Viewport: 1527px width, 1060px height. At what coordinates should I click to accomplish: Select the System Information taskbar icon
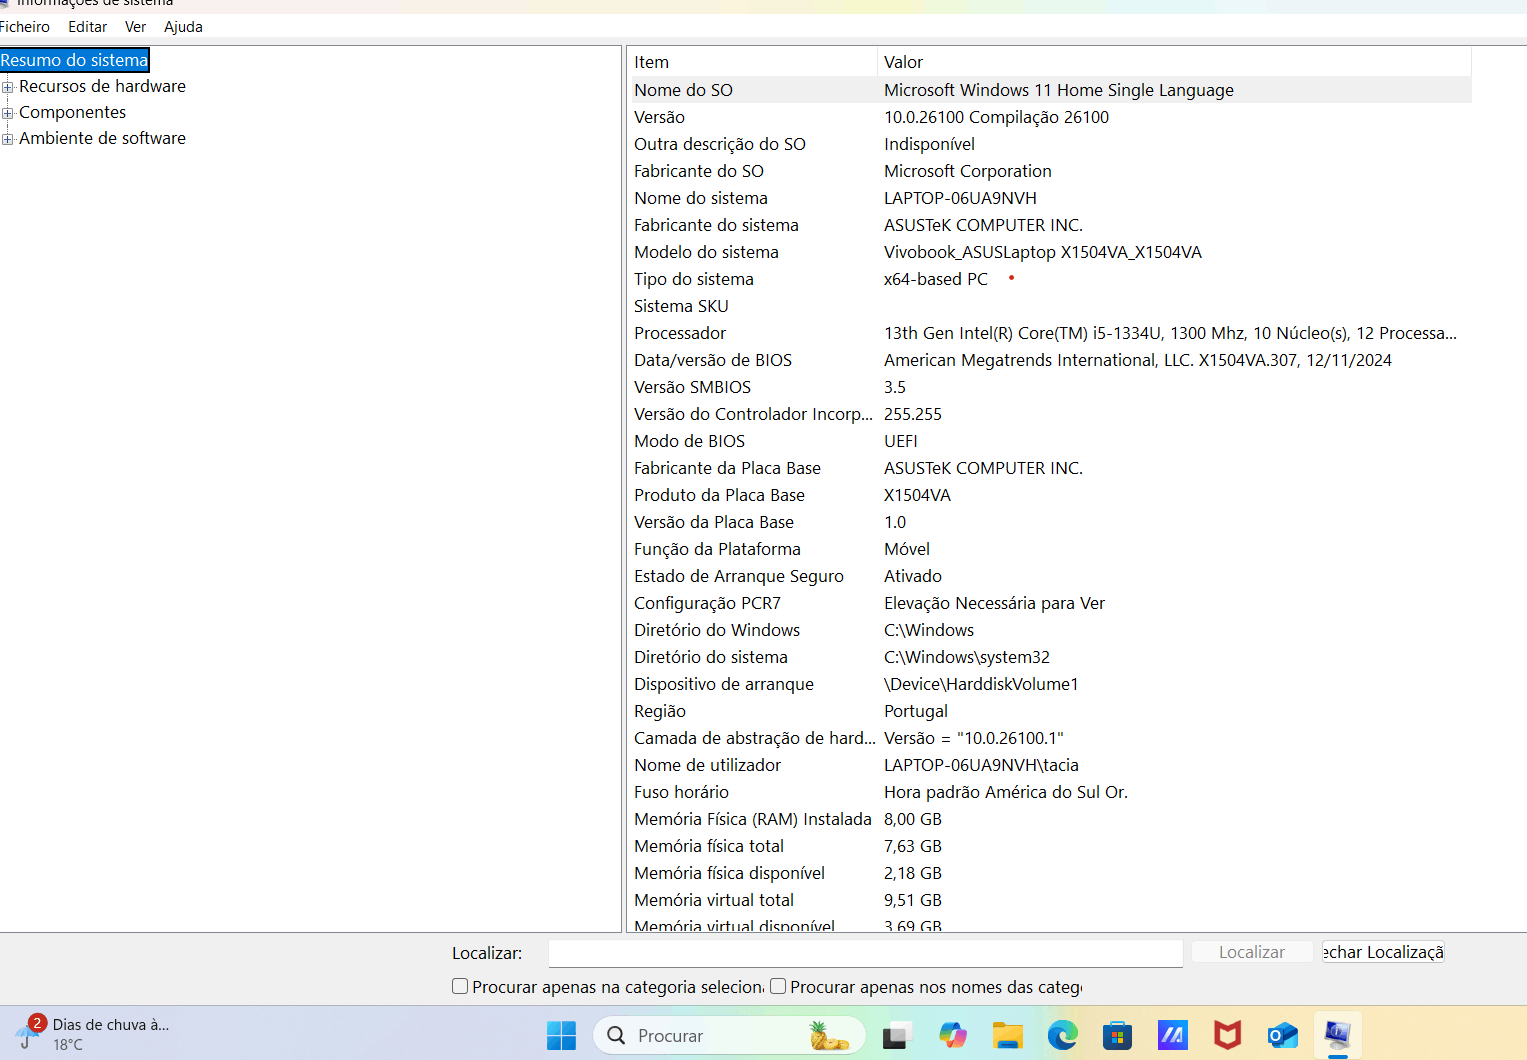click(1337, 1034)
